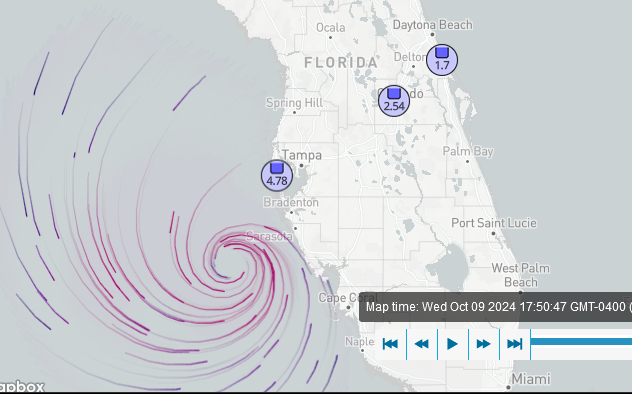
Task: Click the Palm Bay label
Action: [468, 151]
